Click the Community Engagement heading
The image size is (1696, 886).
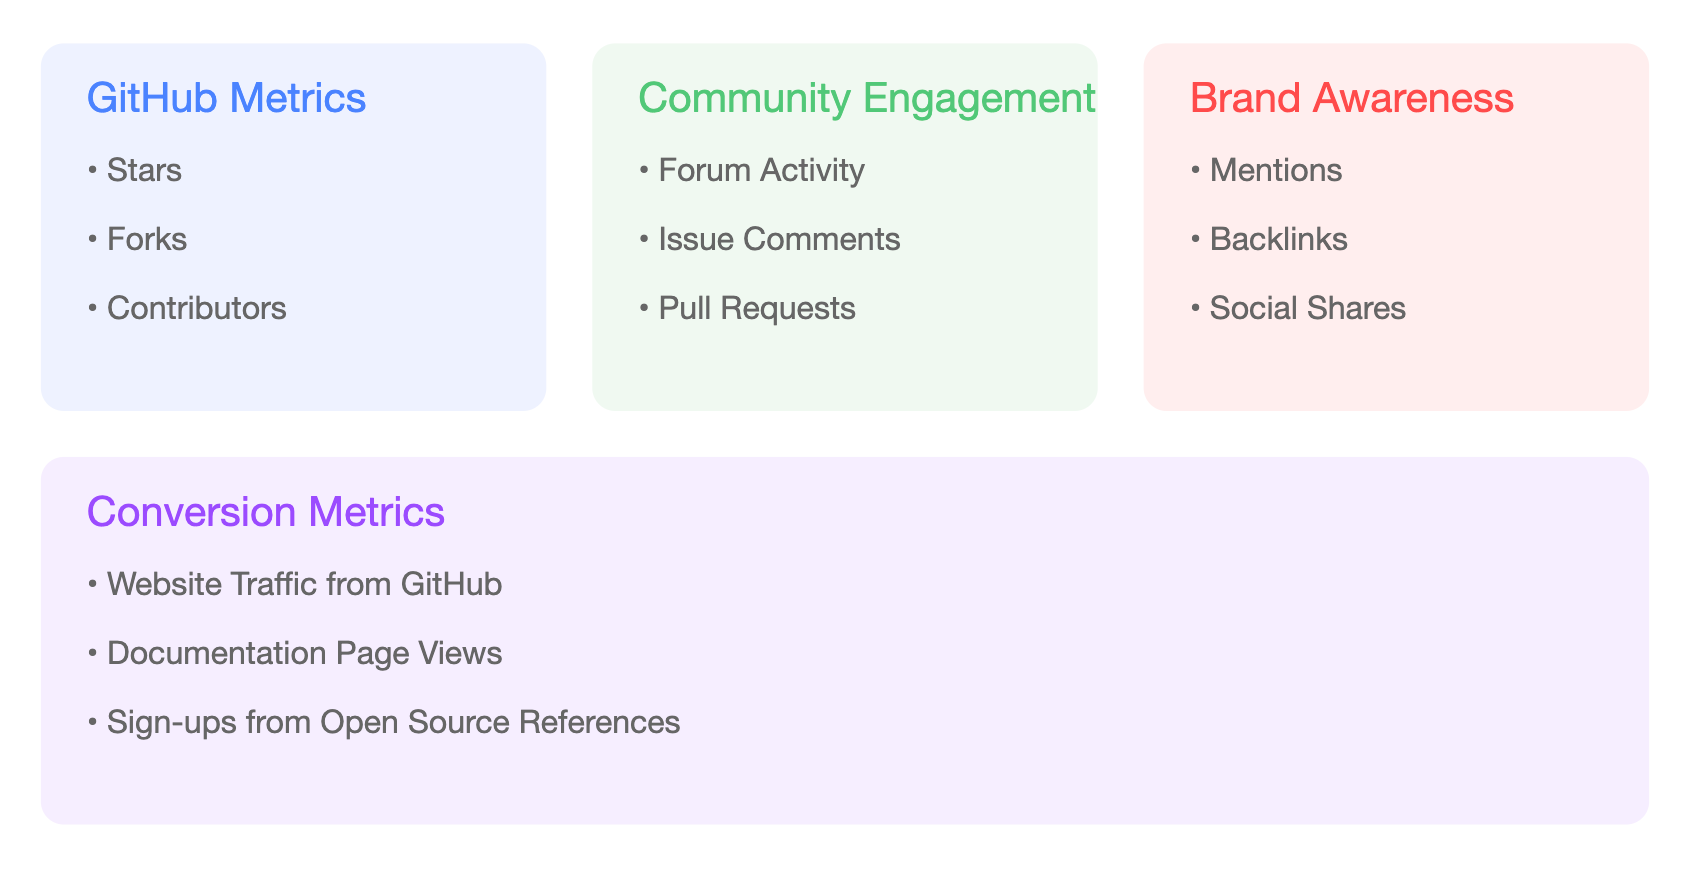point(867,98)
